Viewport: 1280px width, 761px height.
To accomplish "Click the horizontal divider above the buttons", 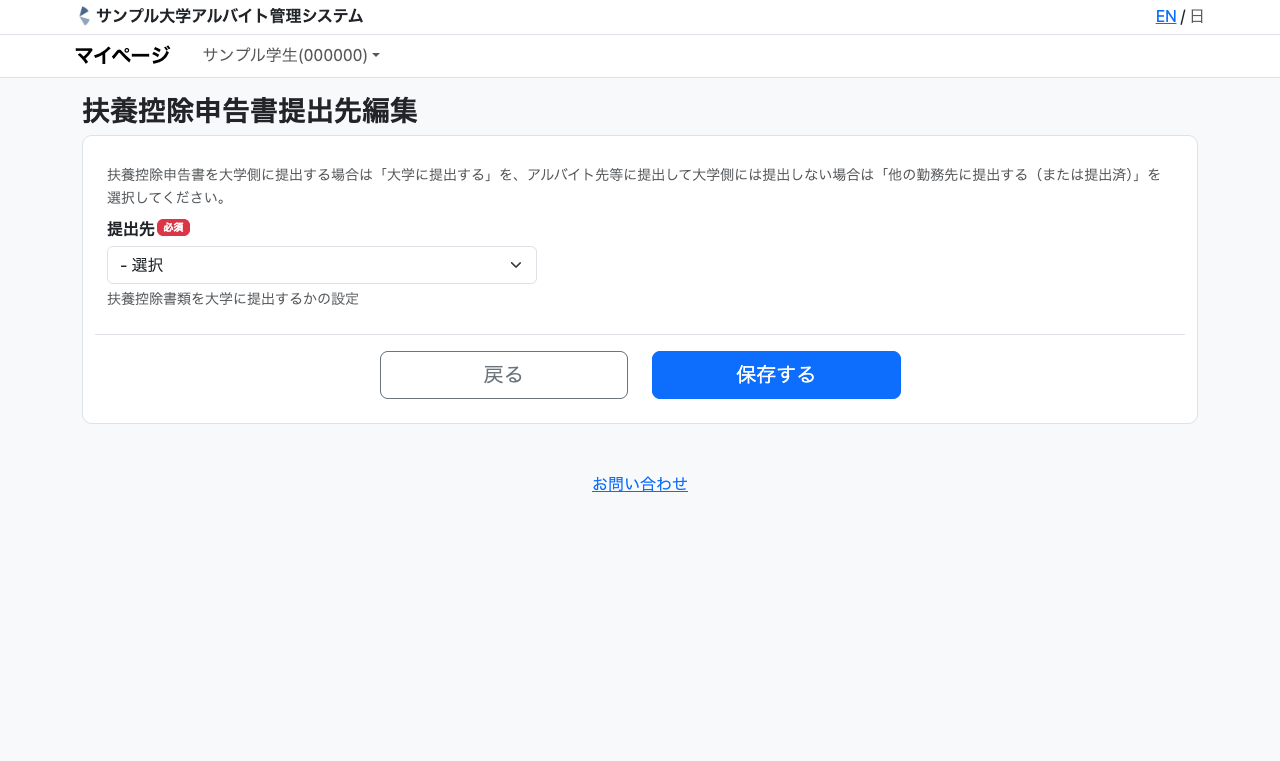I will click(x=640, y=334).
